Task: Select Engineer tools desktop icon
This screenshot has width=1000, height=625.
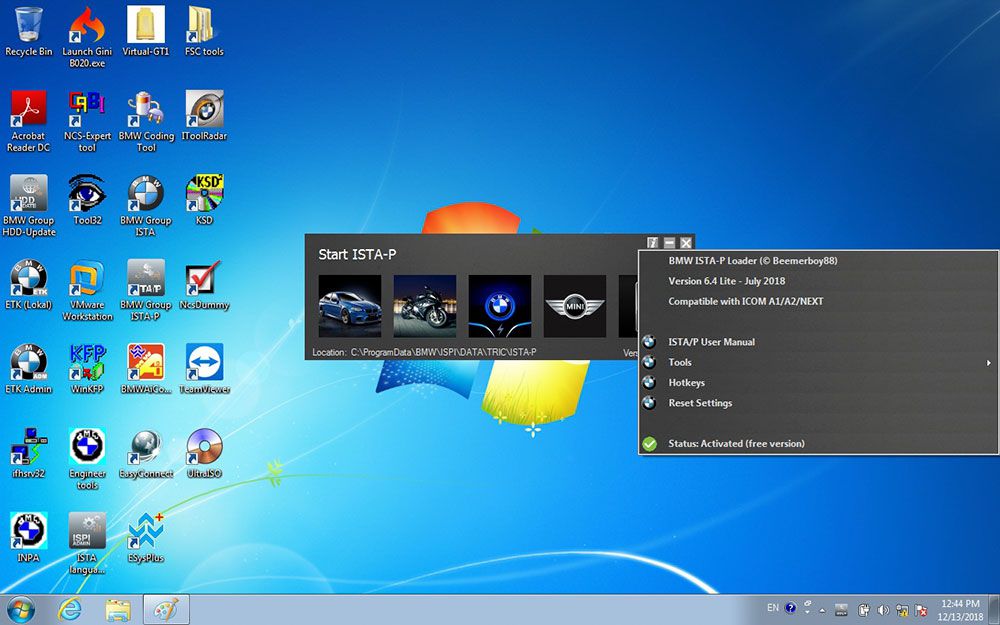Action: click(87, 459)
